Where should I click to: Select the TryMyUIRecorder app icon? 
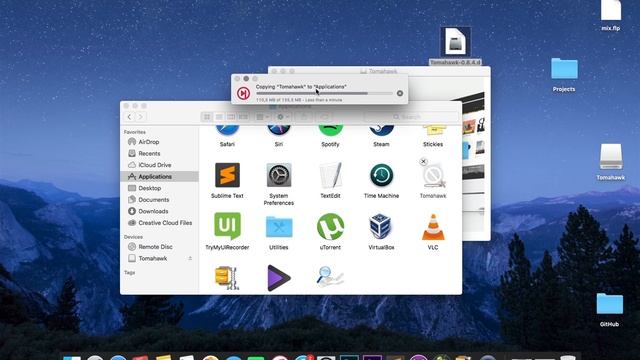(227, 226)
